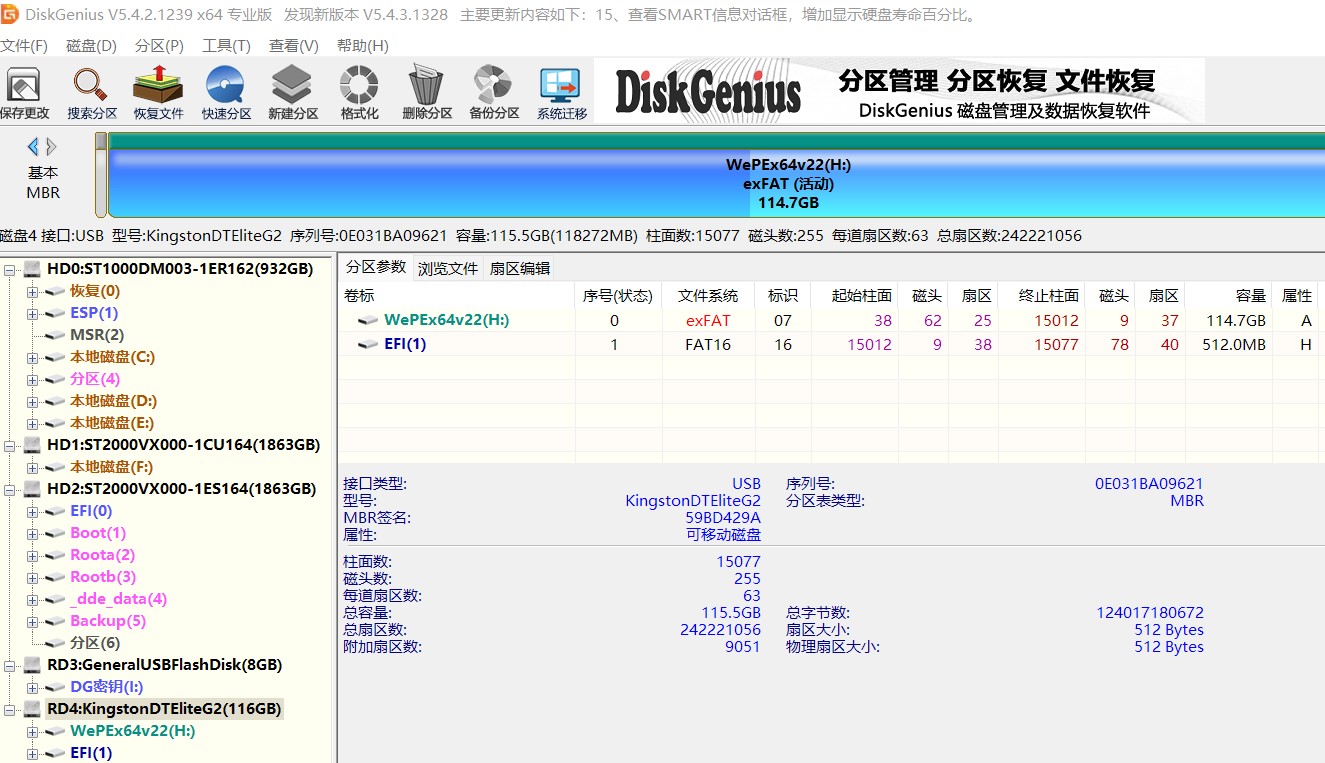Switch to the 扇区编辑 tab
This screenshot has height=763, width=1325.
pyautogui.click(x=519, y=268)
